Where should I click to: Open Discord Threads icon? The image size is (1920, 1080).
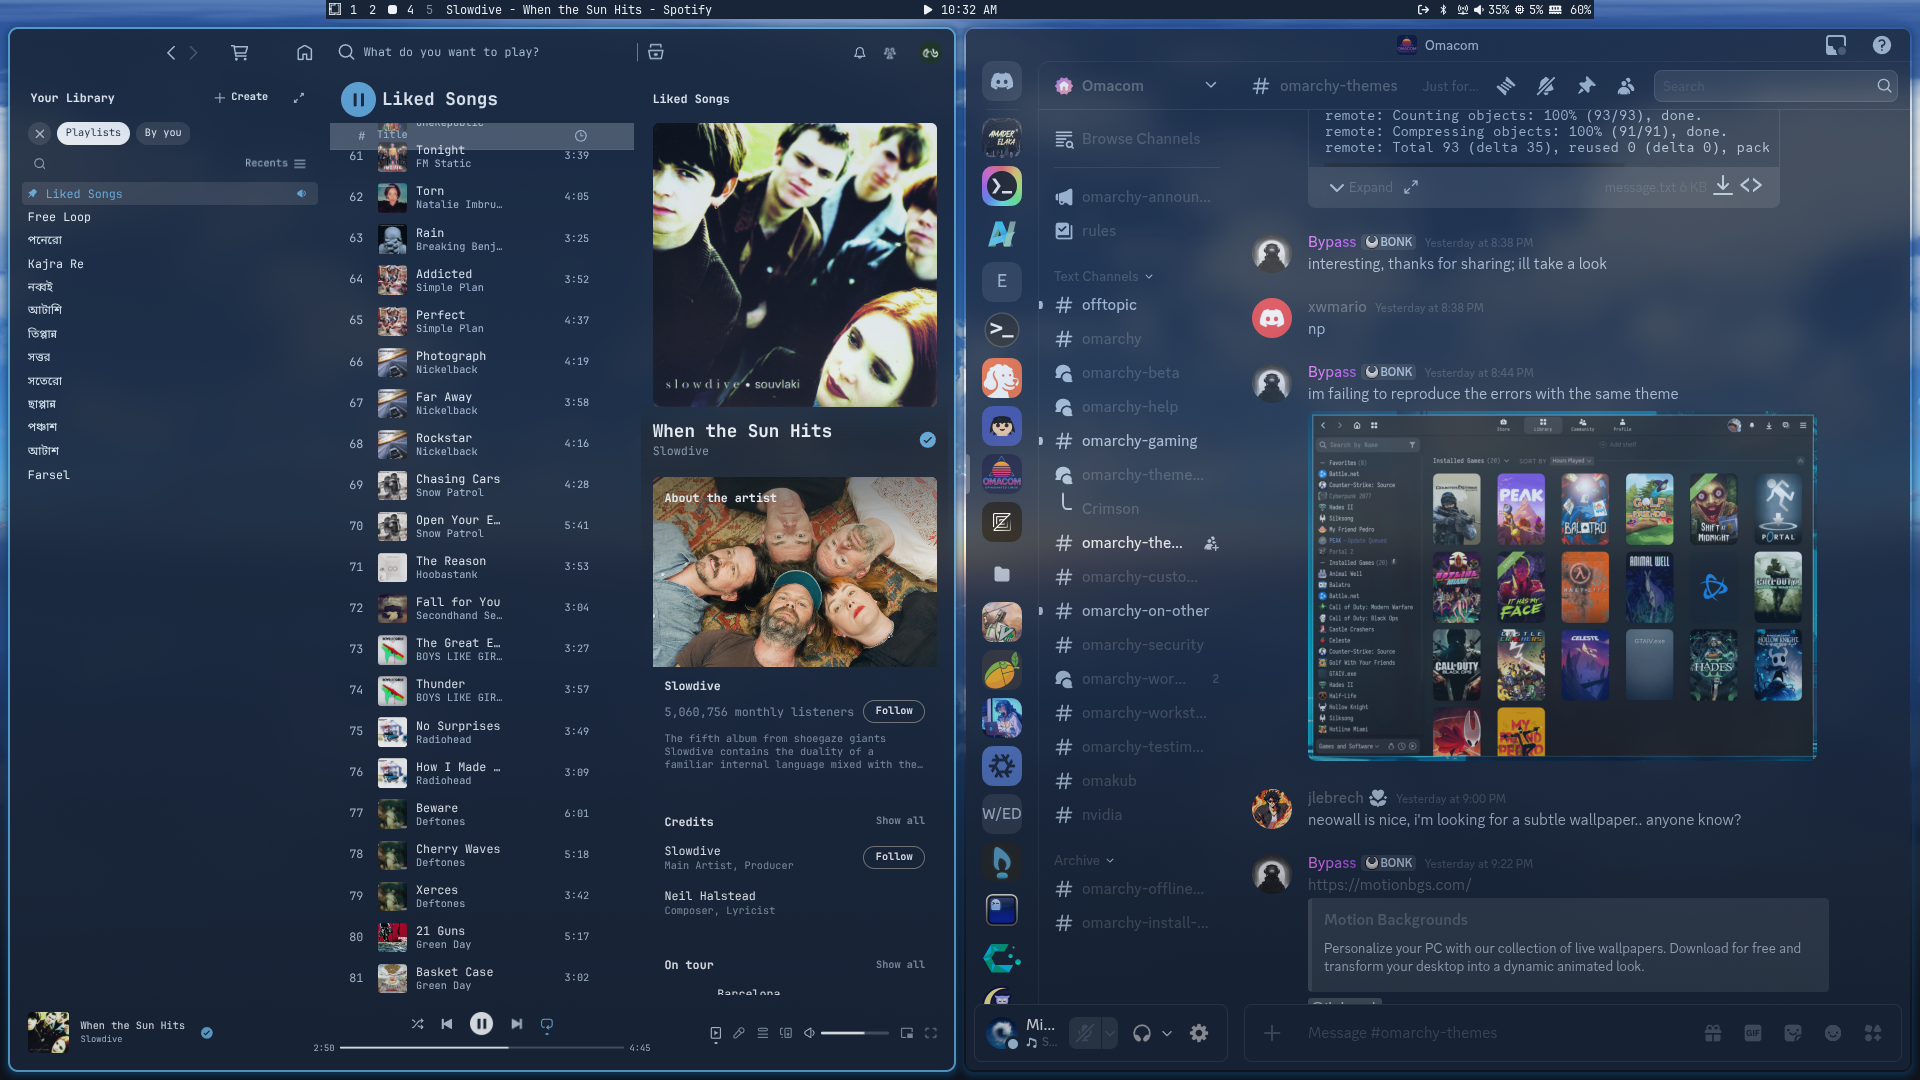point(1506,86)
